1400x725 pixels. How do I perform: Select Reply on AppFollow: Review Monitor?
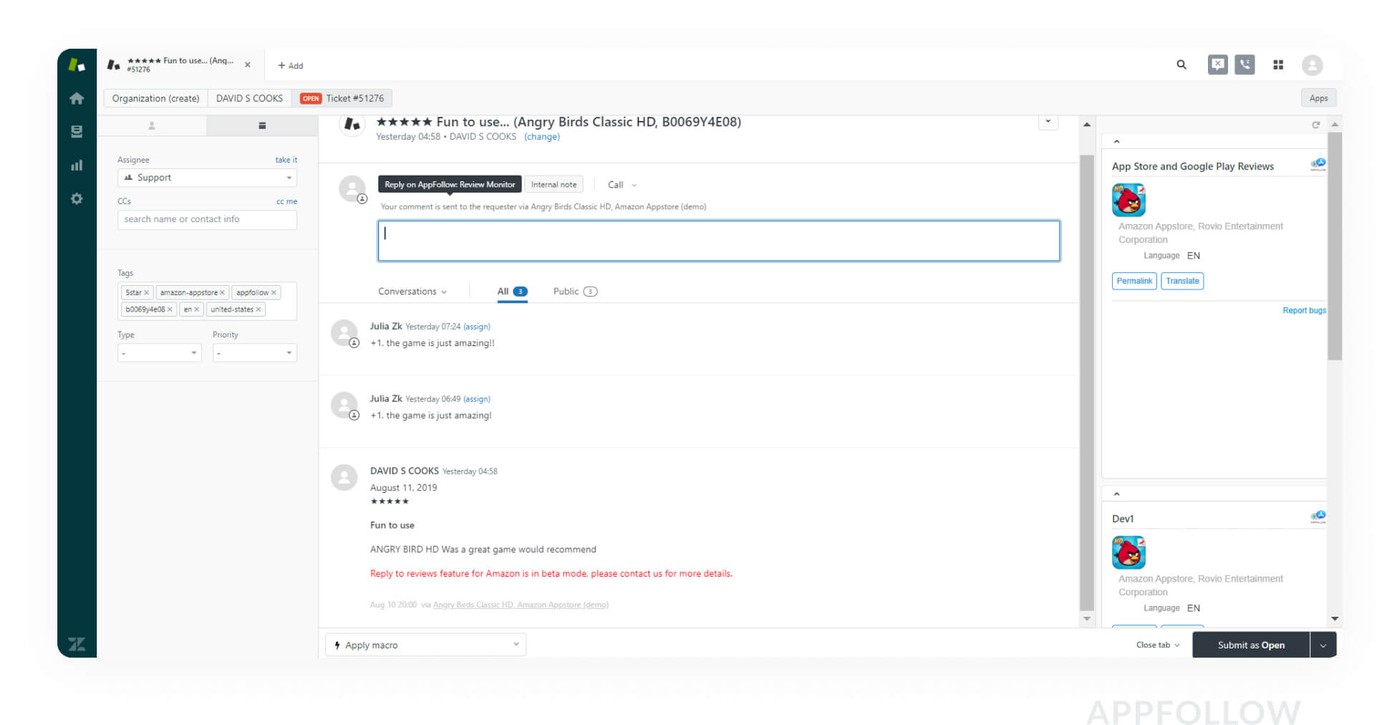click(x=450, y=185)
